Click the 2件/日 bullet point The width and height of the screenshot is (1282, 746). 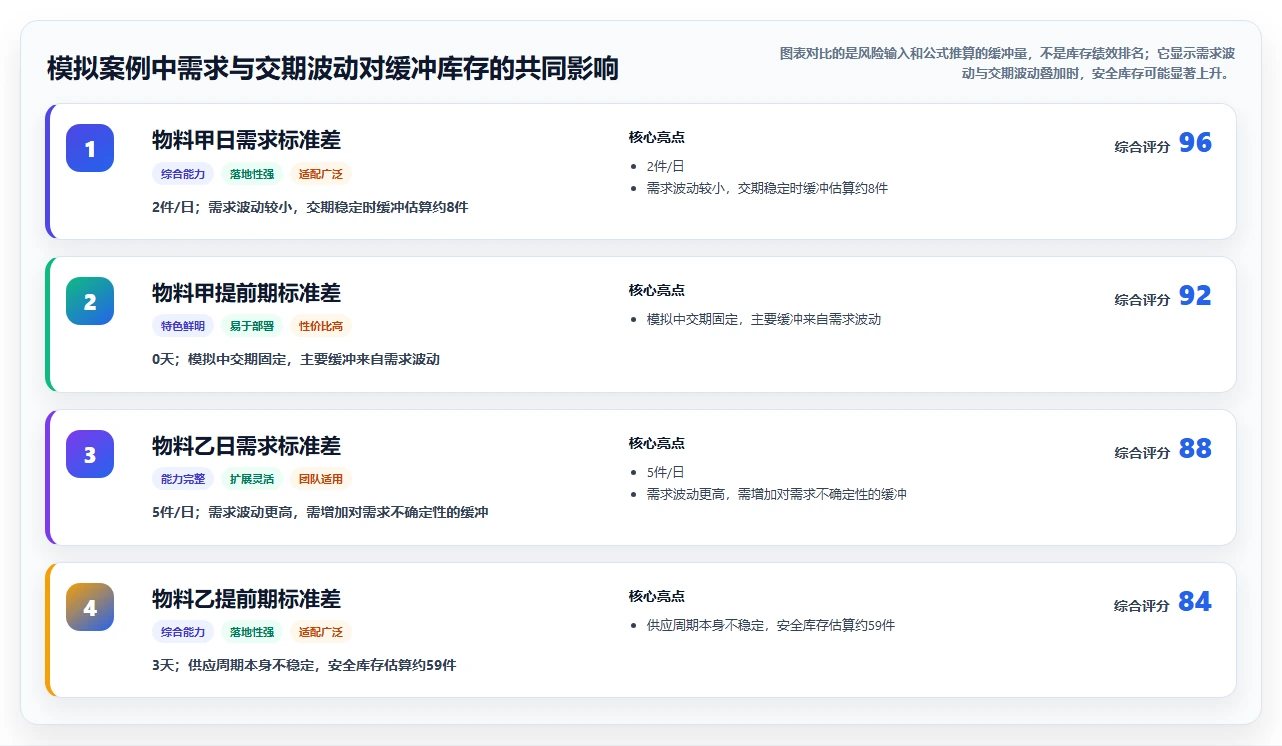(x=665, y=166)
